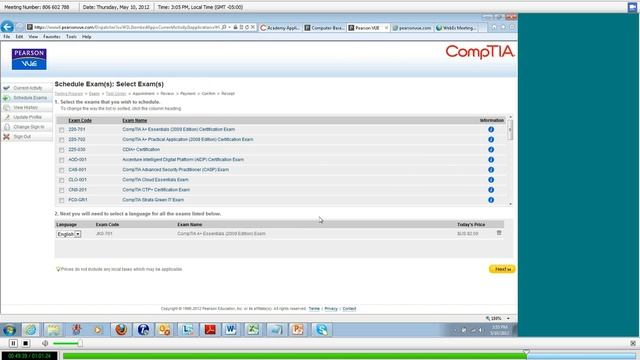Switch to the WebEx Meeting tab
Viewport: 640px width, 360px height.
456,28
